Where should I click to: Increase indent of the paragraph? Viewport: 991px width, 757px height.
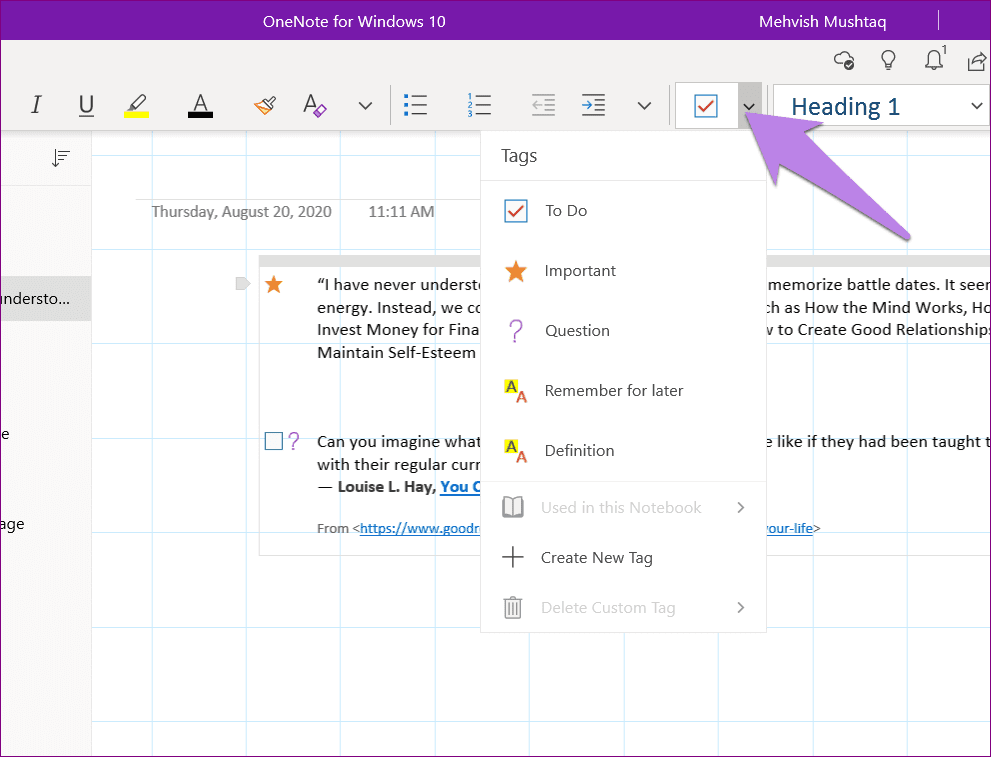tap(593, 105)
